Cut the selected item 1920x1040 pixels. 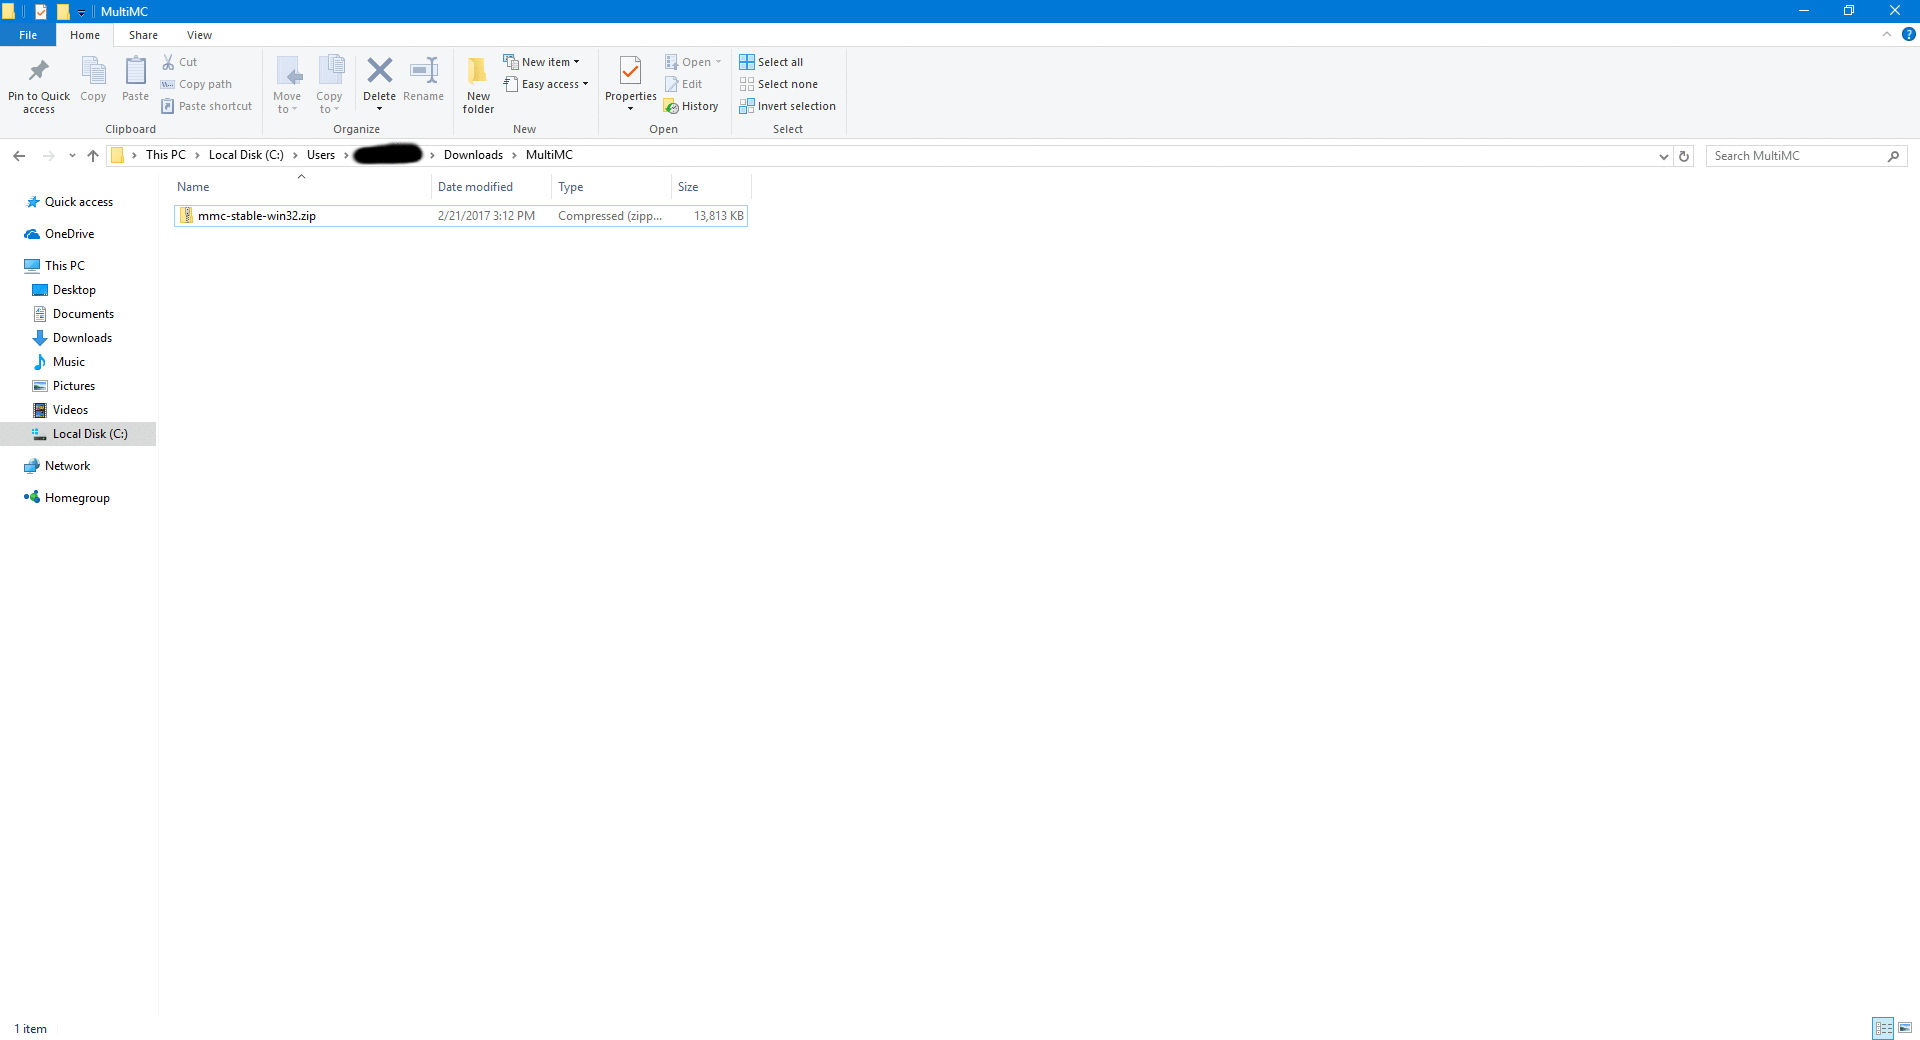tap(180, 62)
